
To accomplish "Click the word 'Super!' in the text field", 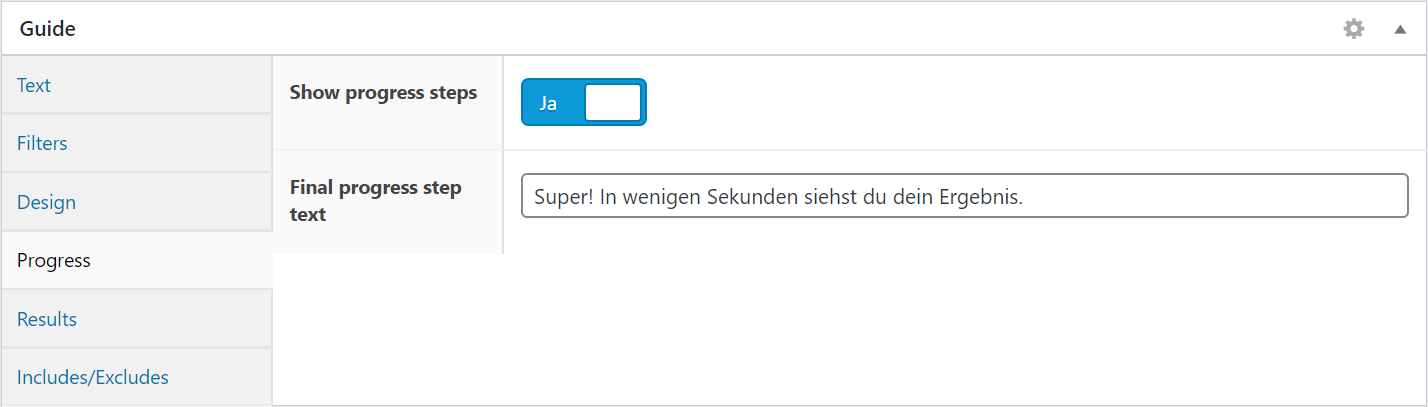I will click(x=564, y=197).
